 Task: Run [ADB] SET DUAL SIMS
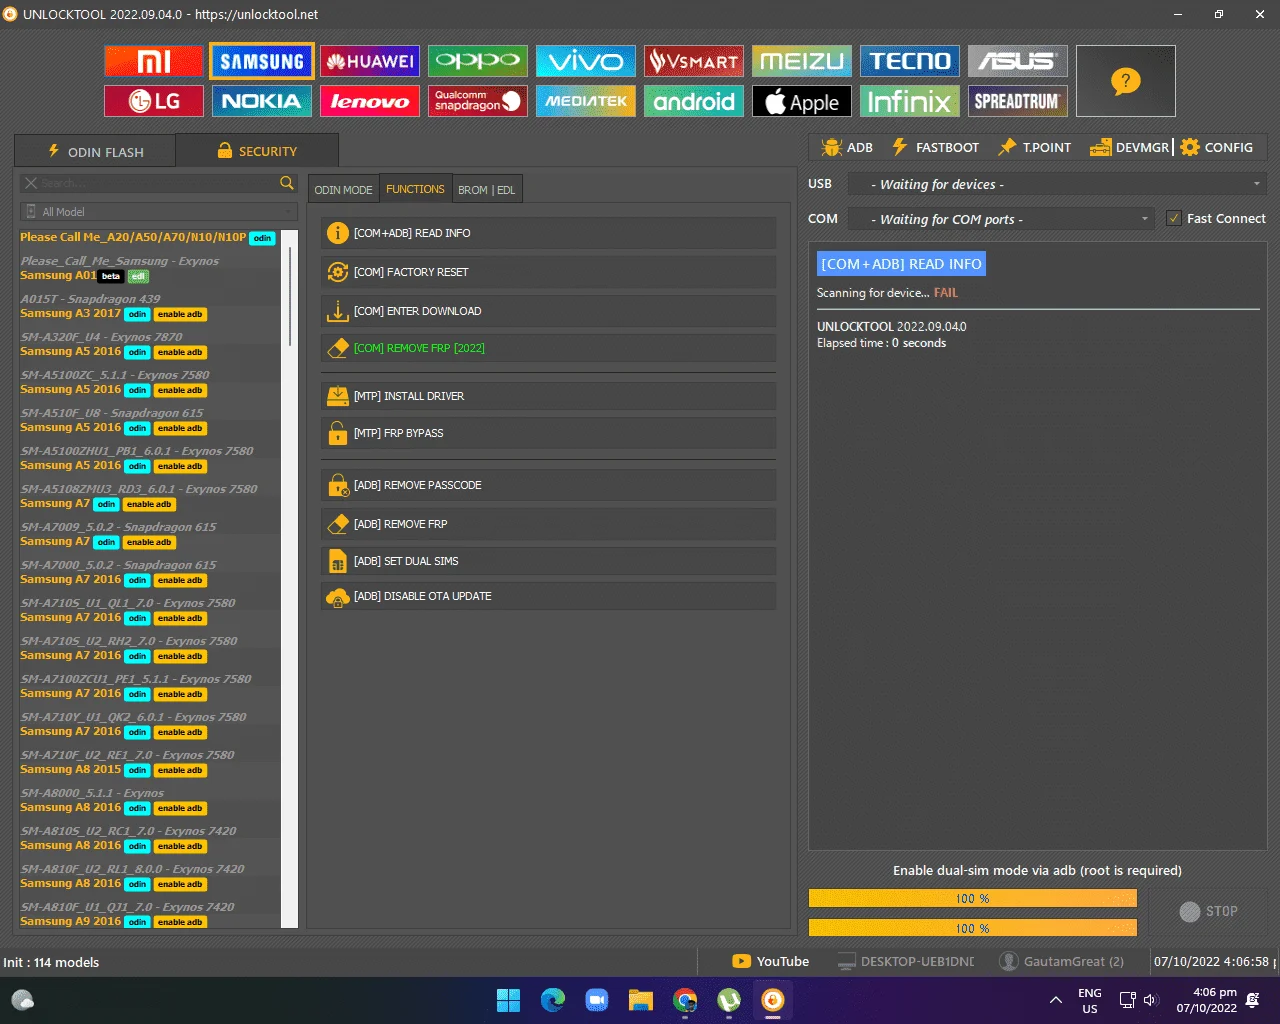(548, 561)
